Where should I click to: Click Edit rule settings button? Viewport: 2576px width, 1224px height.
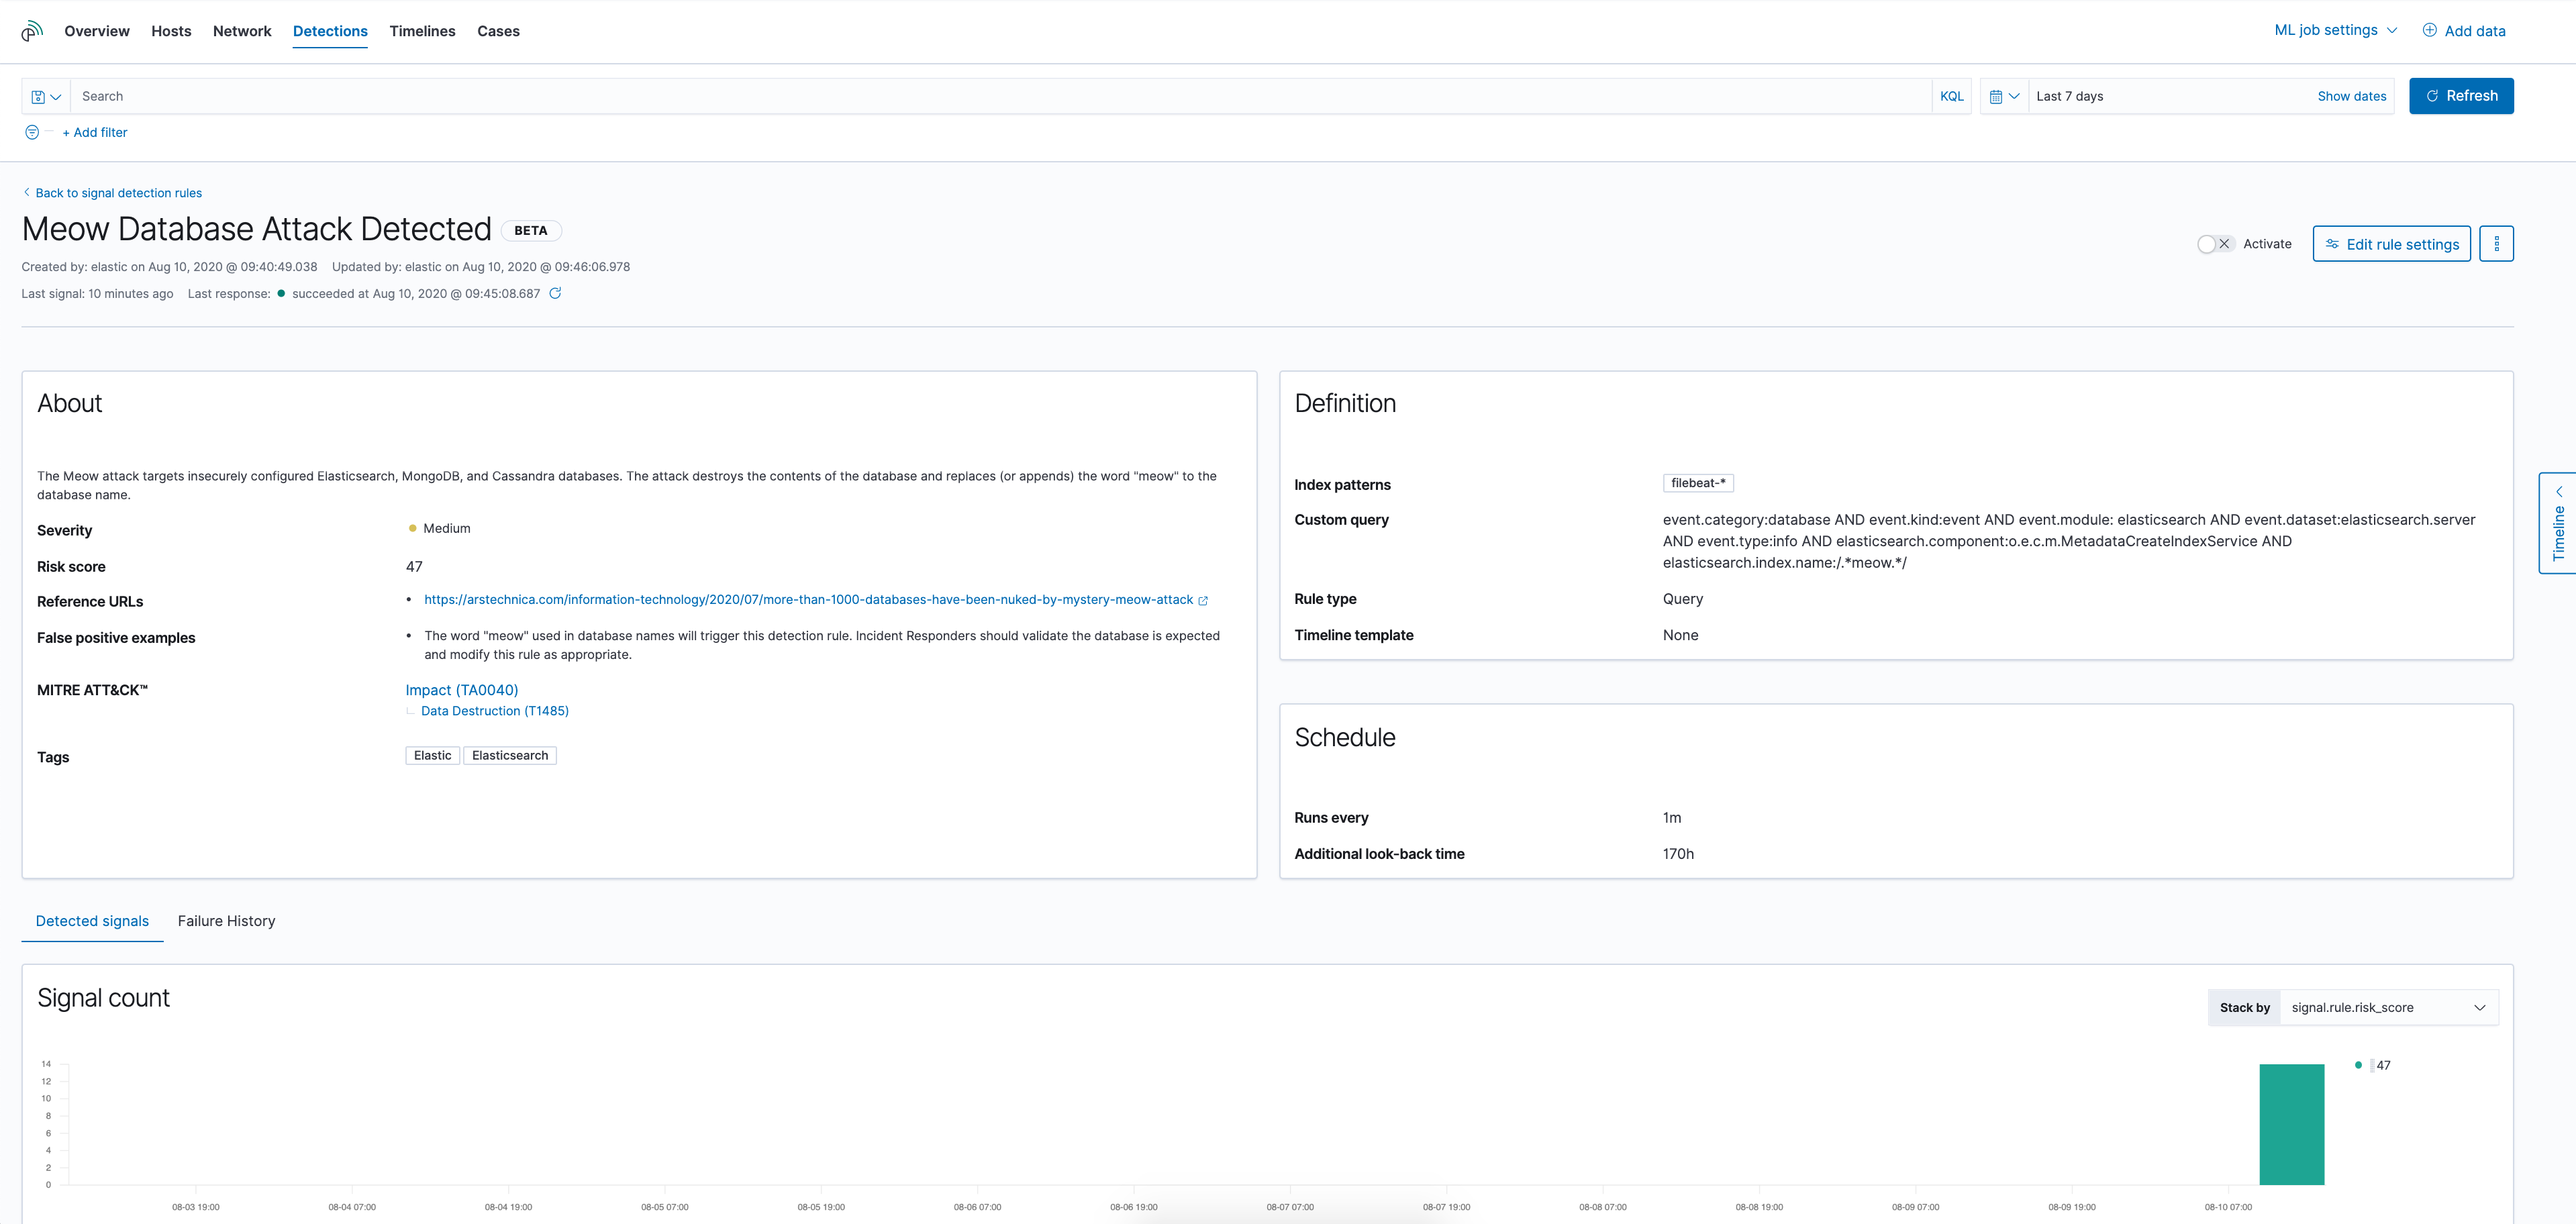pos(2391,244)
